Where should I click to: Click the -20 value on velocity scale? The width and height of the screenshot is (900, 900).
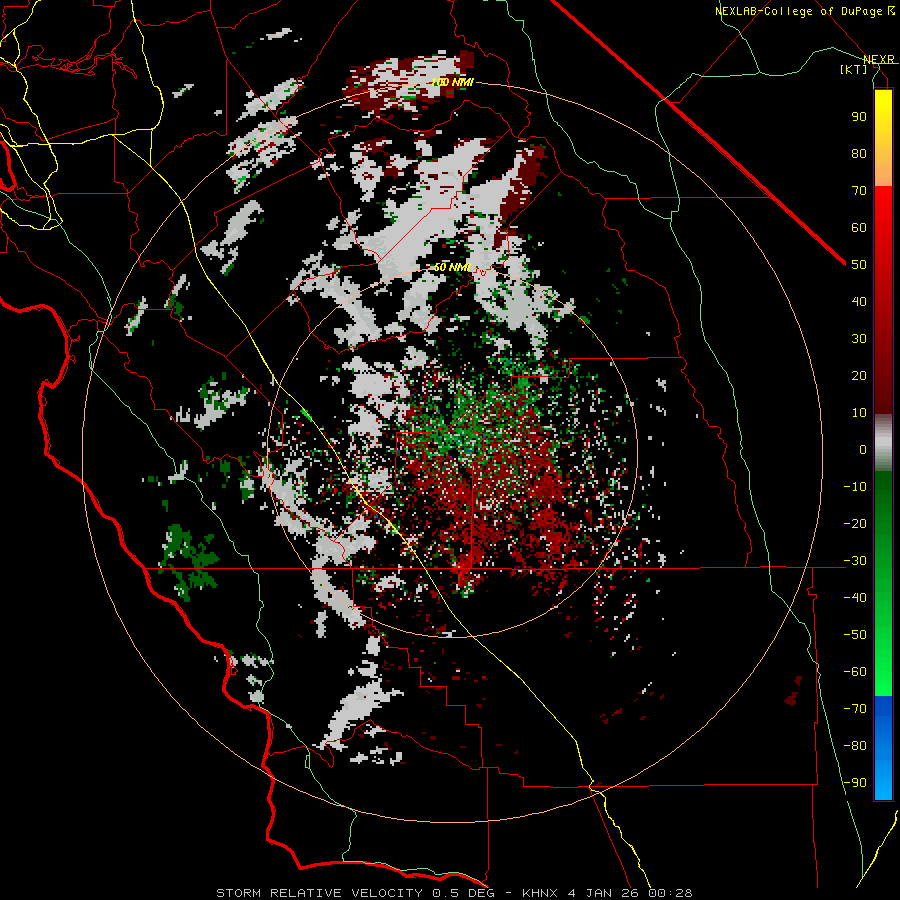[855, 524]
